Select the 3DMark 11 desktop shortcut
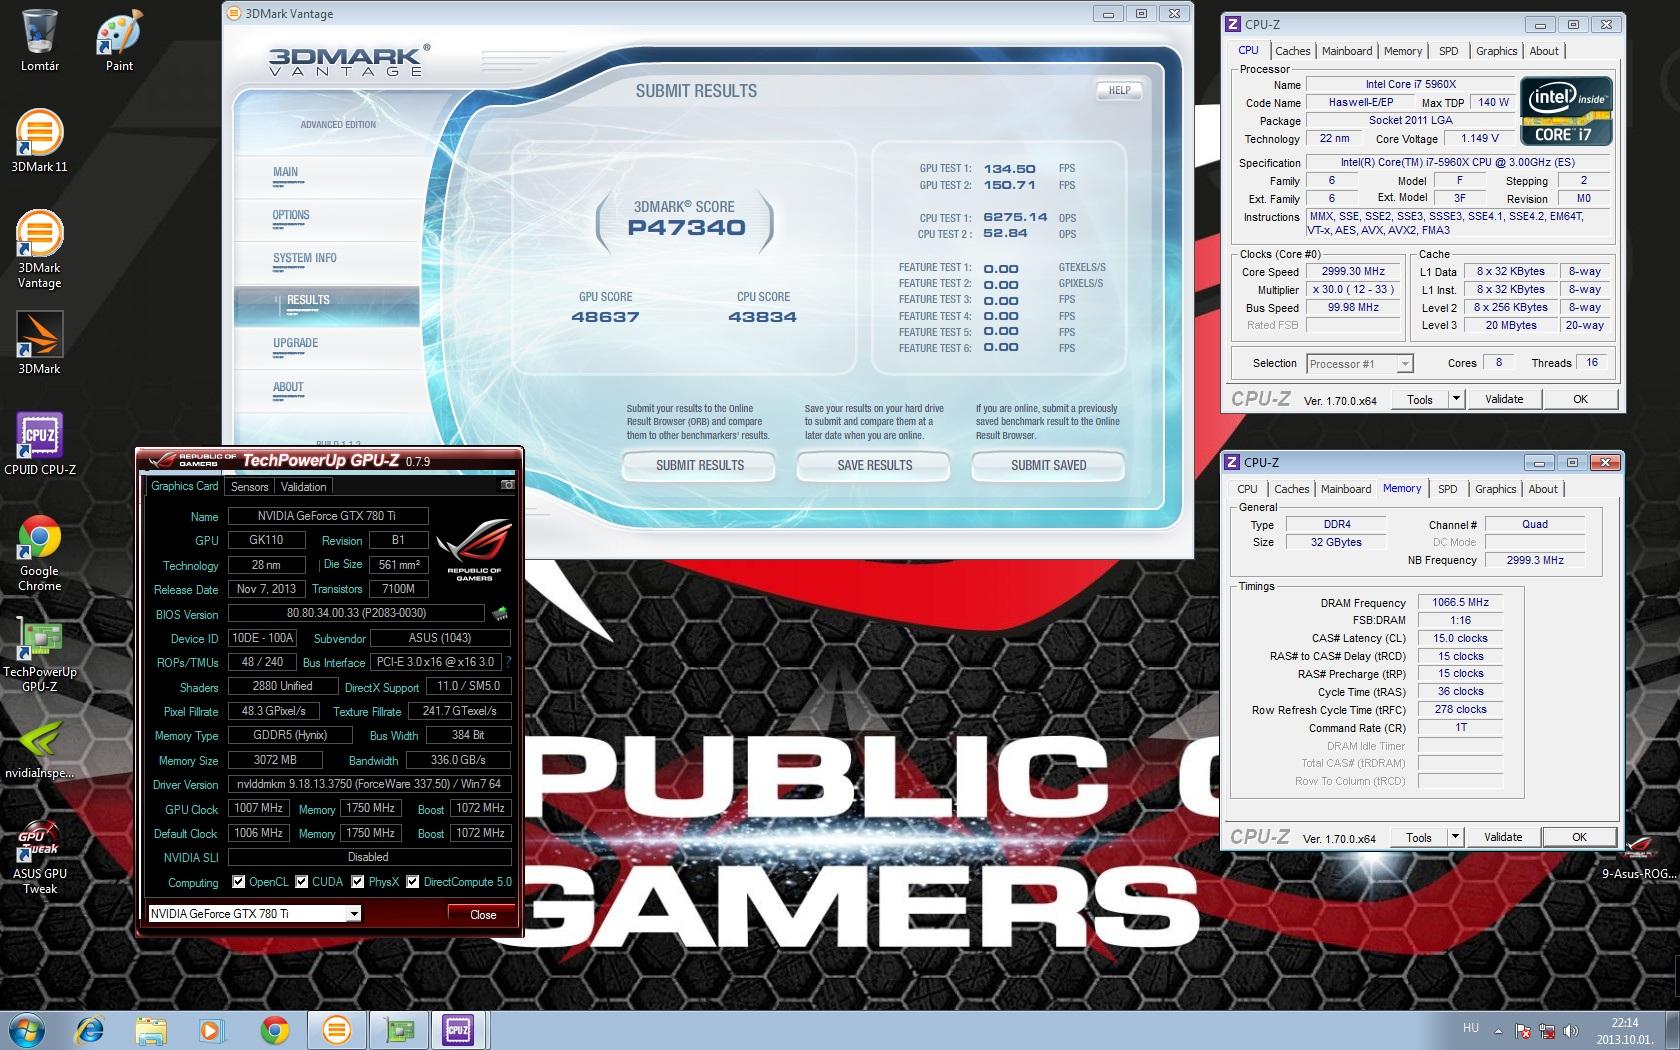Screen dimensions: 1680x1050 40,140
